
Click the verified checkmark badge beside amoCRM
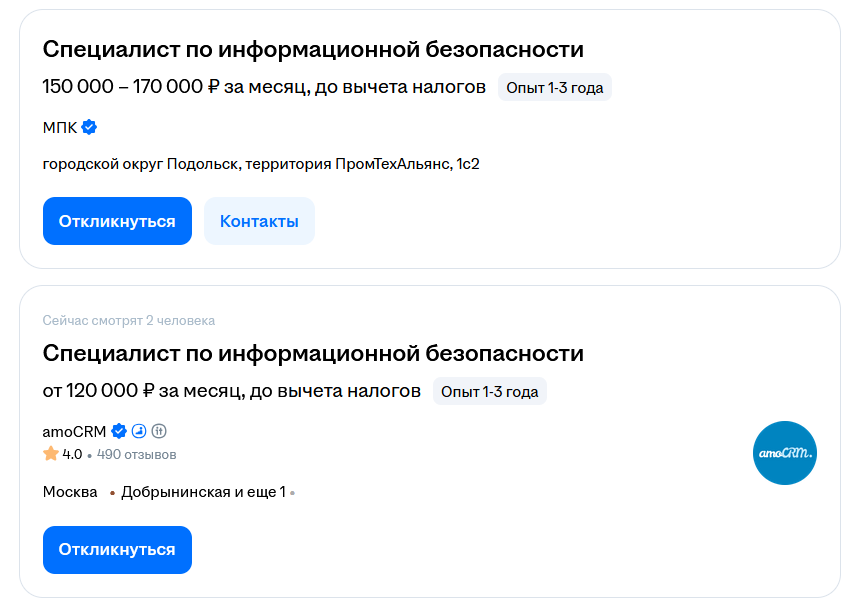(118, 431)
